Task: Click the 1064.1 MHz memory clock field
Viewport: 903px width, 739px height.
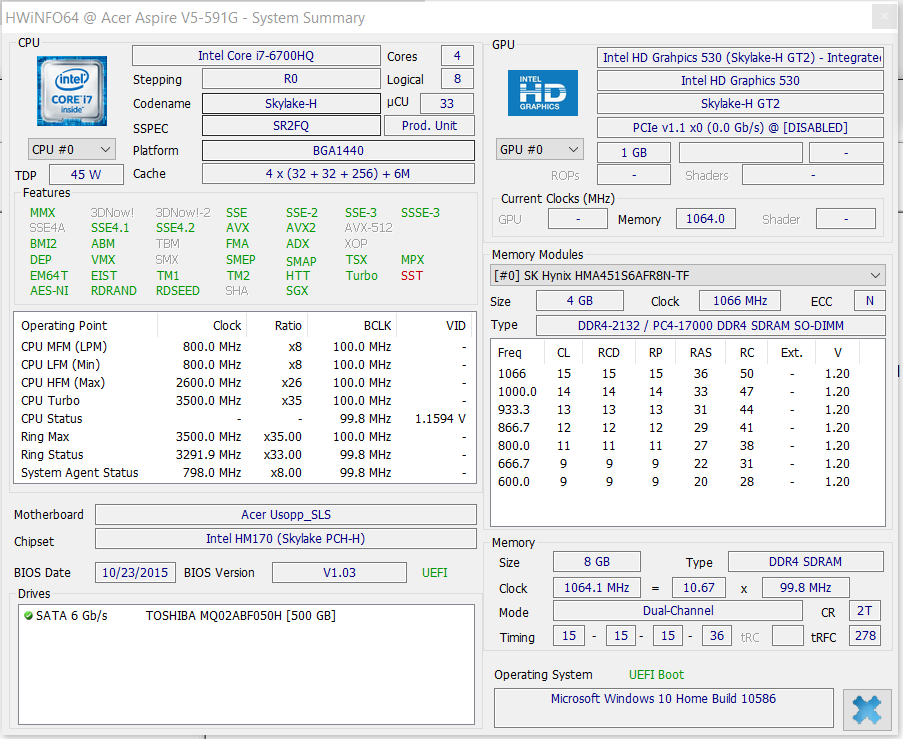Action: [597, 588]
